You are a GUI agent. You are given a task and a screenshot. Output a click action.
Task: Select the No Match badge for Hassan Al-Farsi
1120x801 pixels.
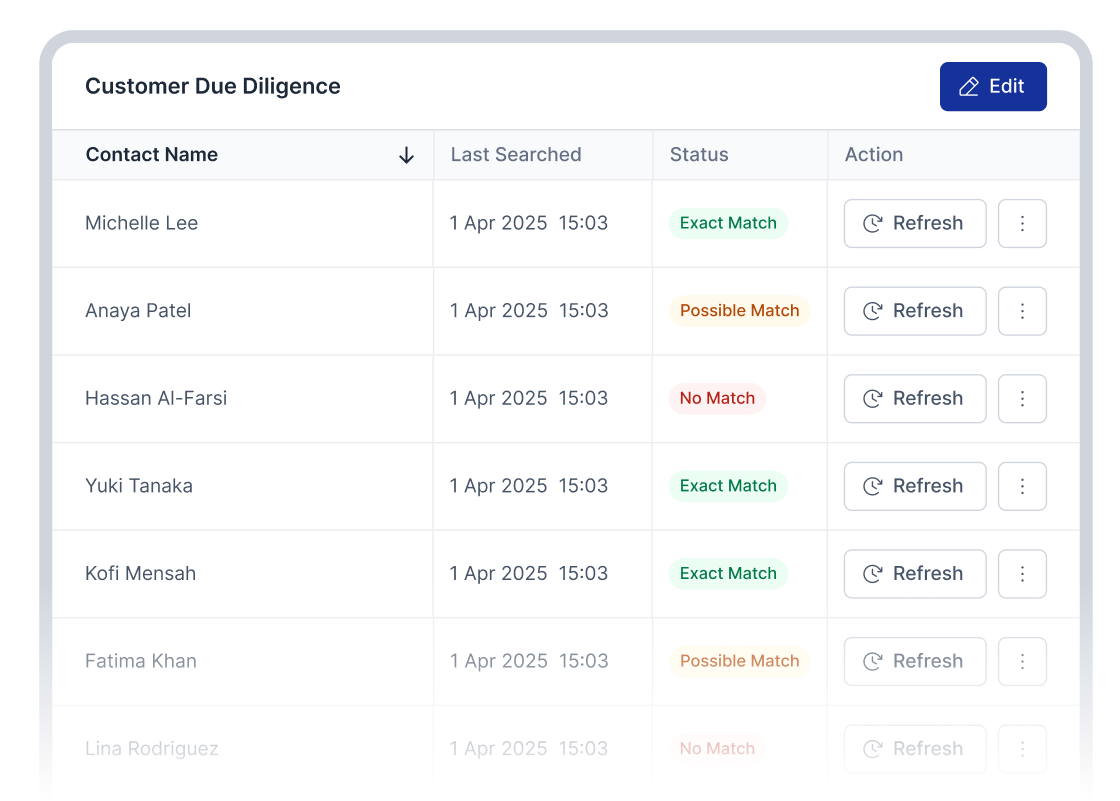717,398
